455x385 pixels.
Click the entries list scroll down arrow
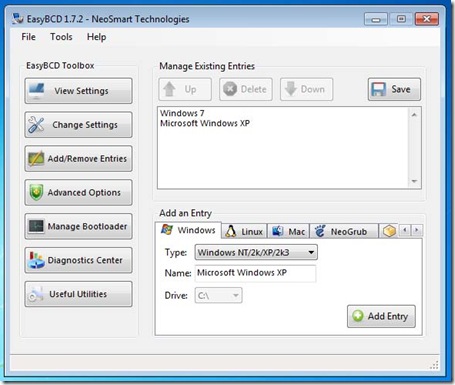(x=414, y=181)
